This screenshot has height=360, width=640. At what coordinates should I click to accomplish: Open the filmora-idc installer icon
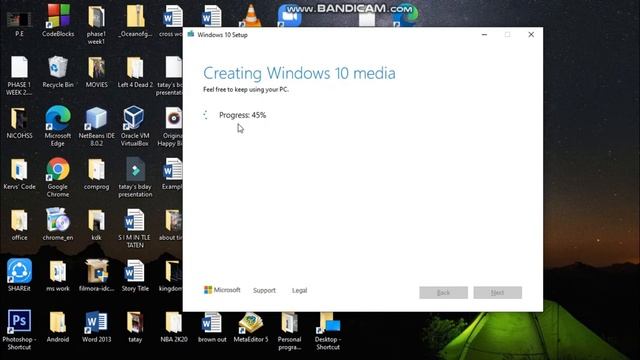(x=96, y=276)
